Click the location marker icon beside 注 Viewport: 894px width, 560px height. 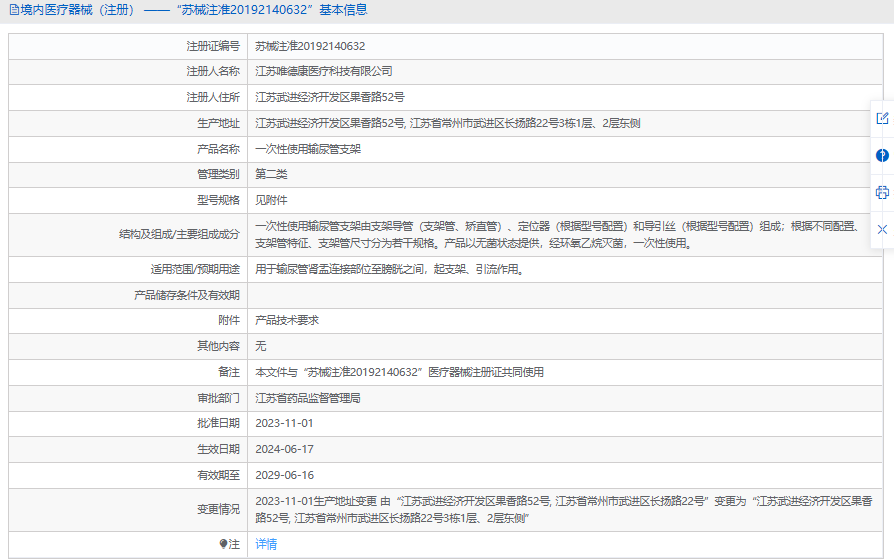[224, 544]
